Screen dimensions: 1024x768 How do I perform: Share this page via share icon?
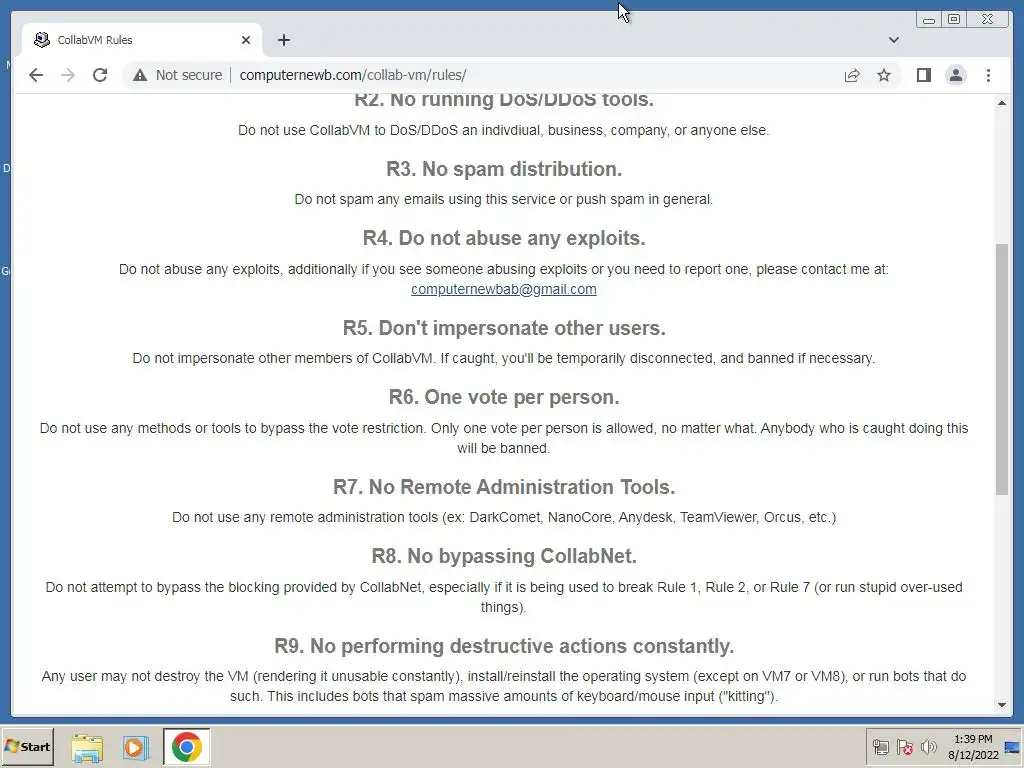[852, 75]
